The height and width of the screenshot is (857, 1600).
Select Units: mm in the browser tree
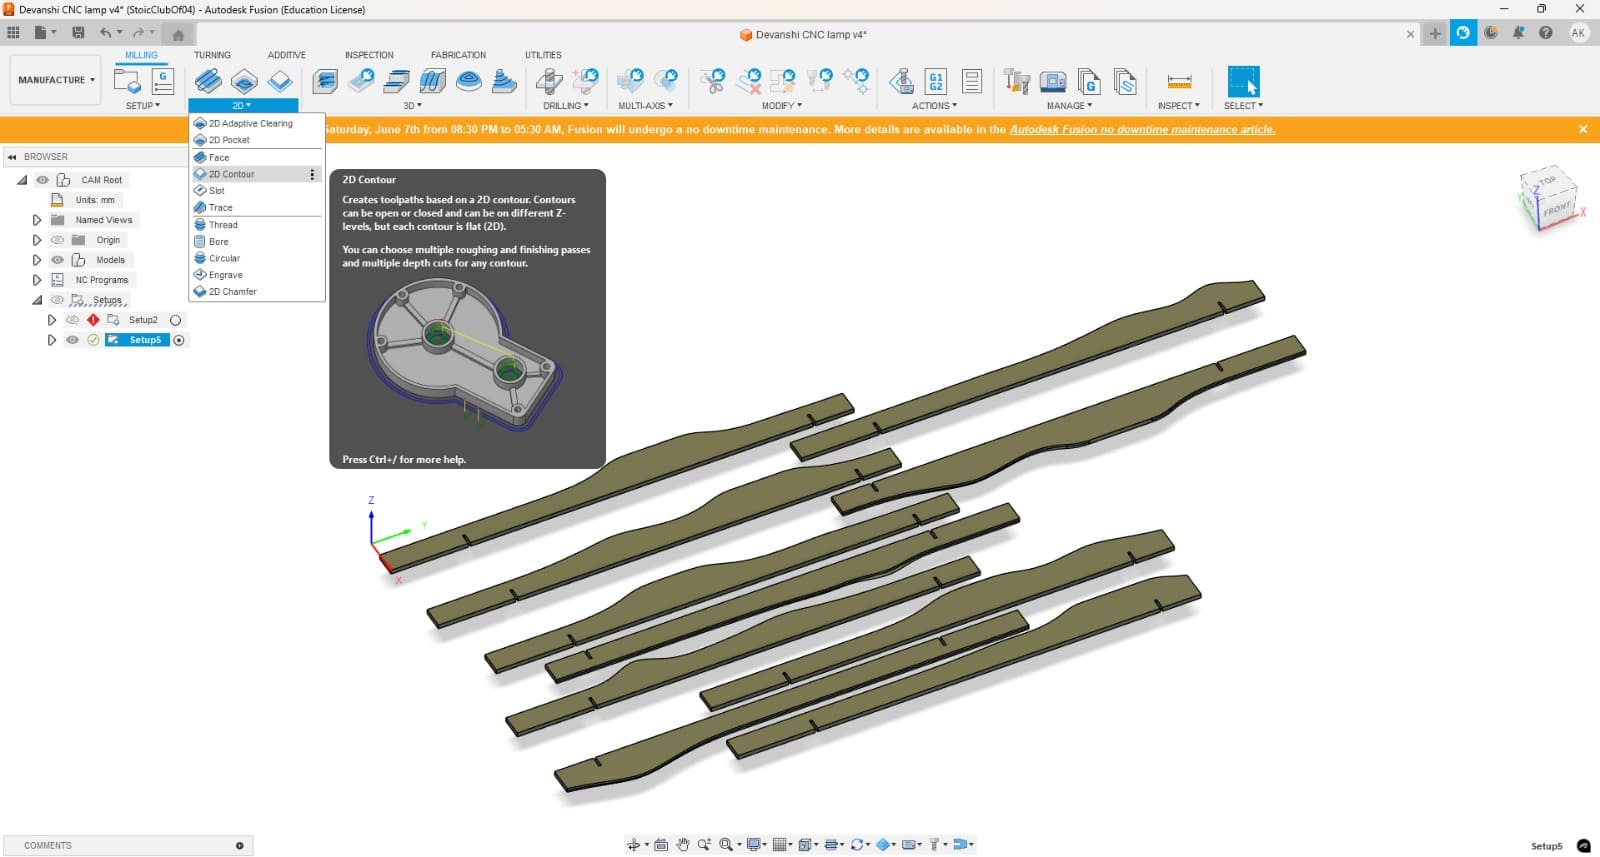95,200
